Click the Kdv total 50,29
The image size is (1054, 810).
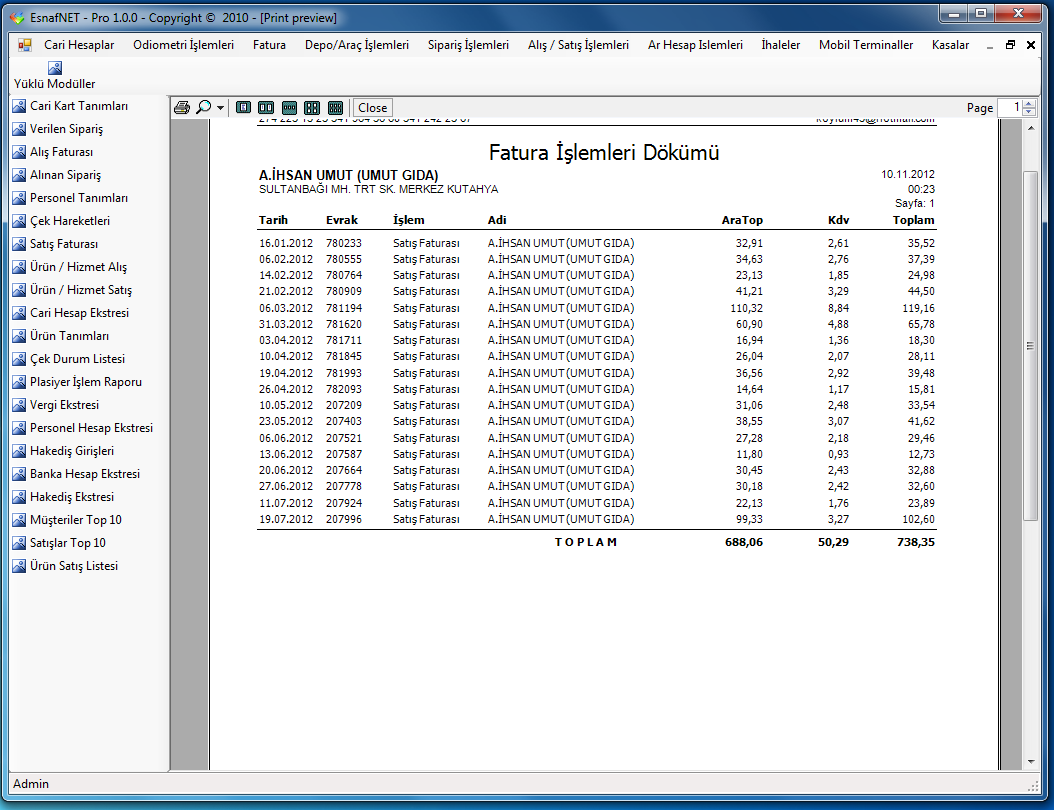[833, 542]
